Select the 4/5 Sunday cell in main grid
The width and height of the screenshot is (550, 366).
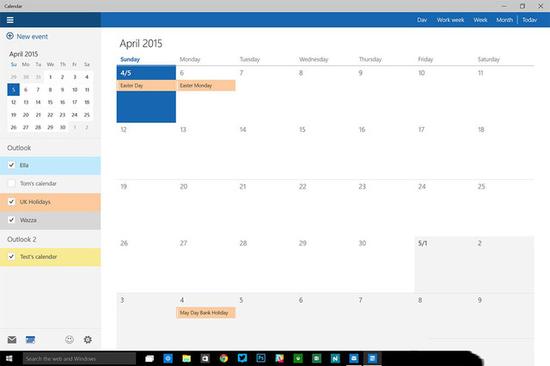tap(146, 94)
